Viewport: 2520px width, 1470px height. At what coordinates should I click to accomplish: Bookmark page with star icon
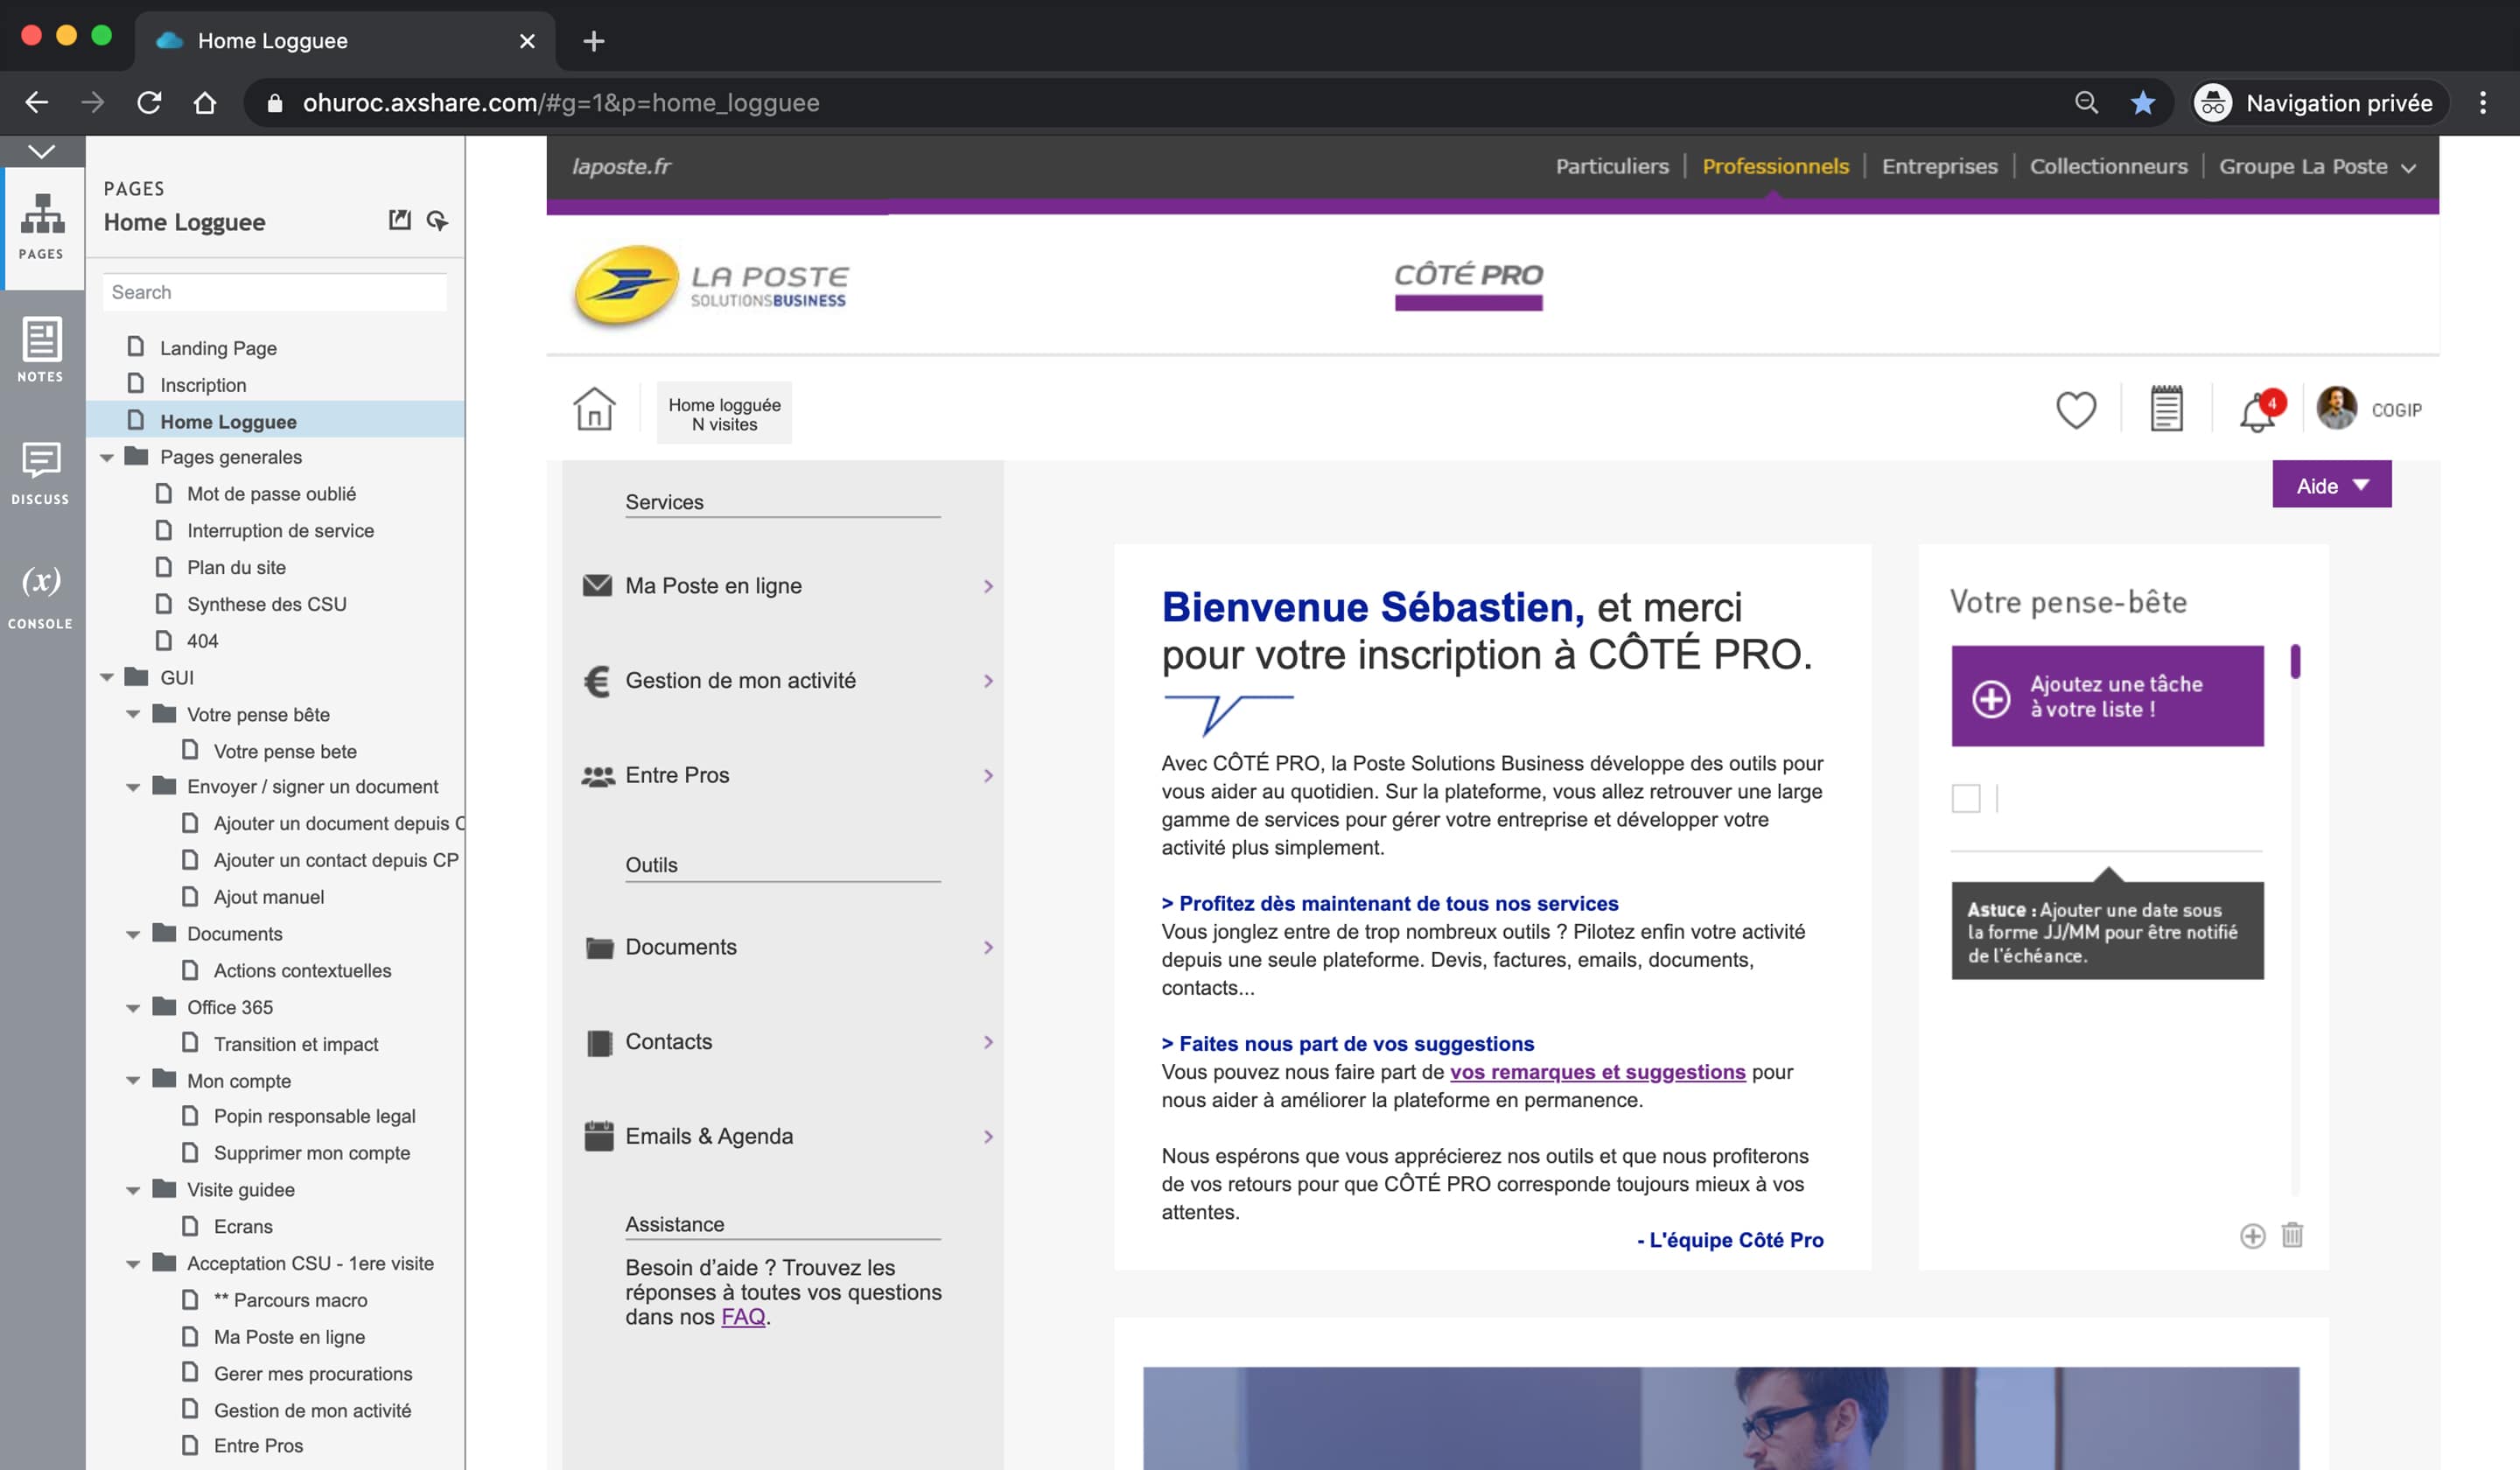tap(2142, 103)
